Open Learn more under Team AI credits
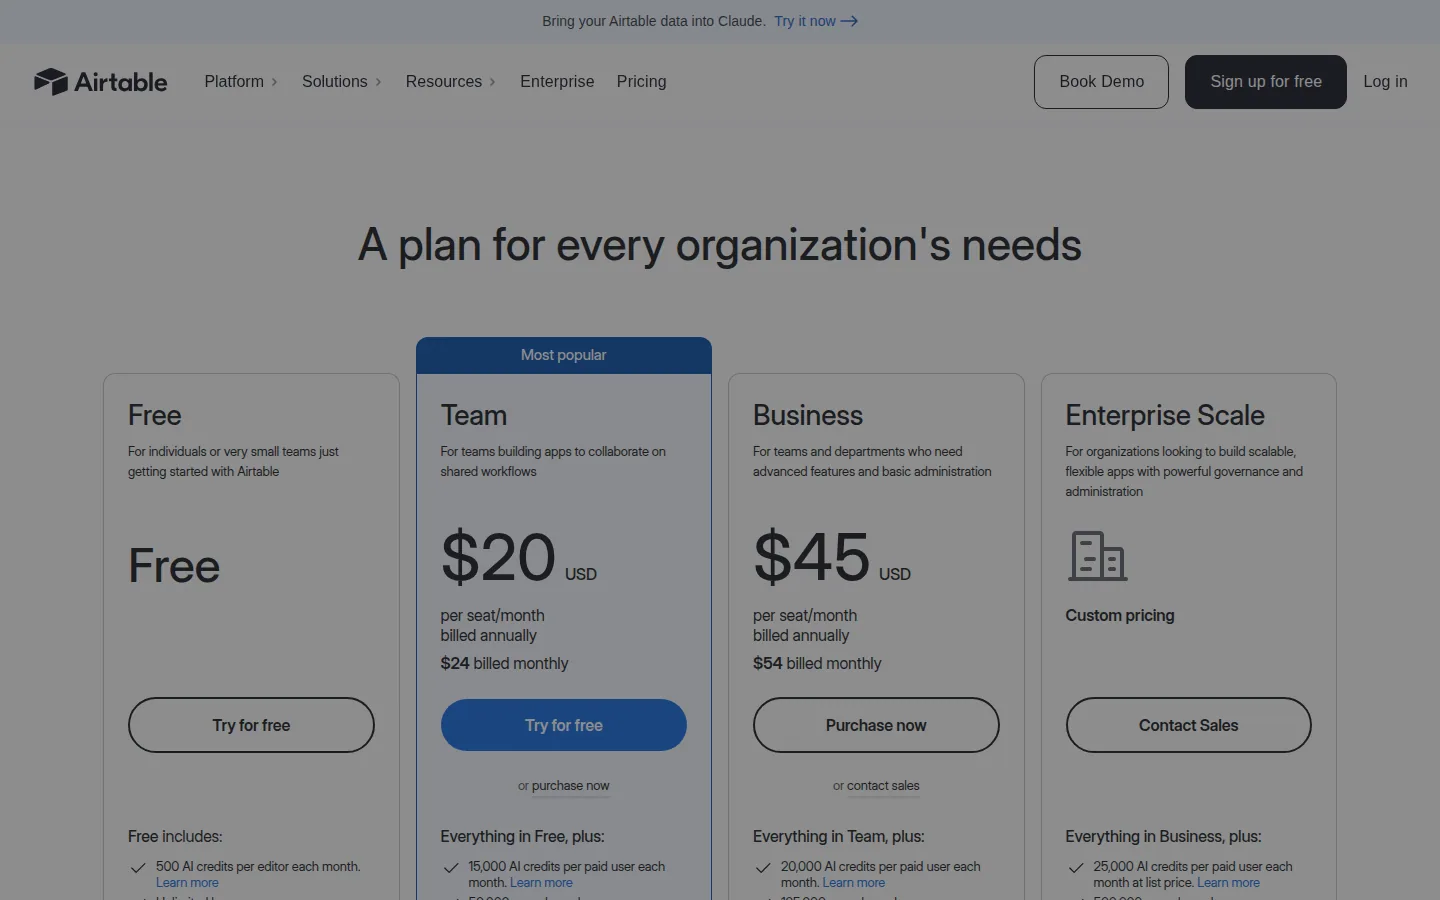 541,883
